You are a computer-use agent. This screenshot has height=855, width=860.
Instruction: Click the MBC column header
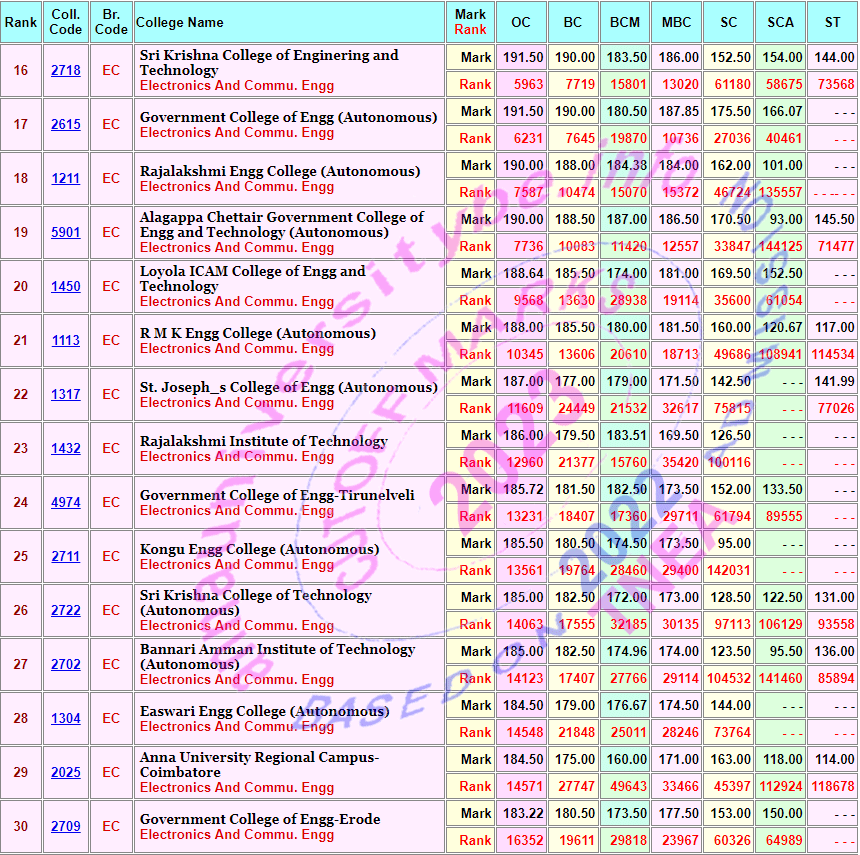(676, 22)
